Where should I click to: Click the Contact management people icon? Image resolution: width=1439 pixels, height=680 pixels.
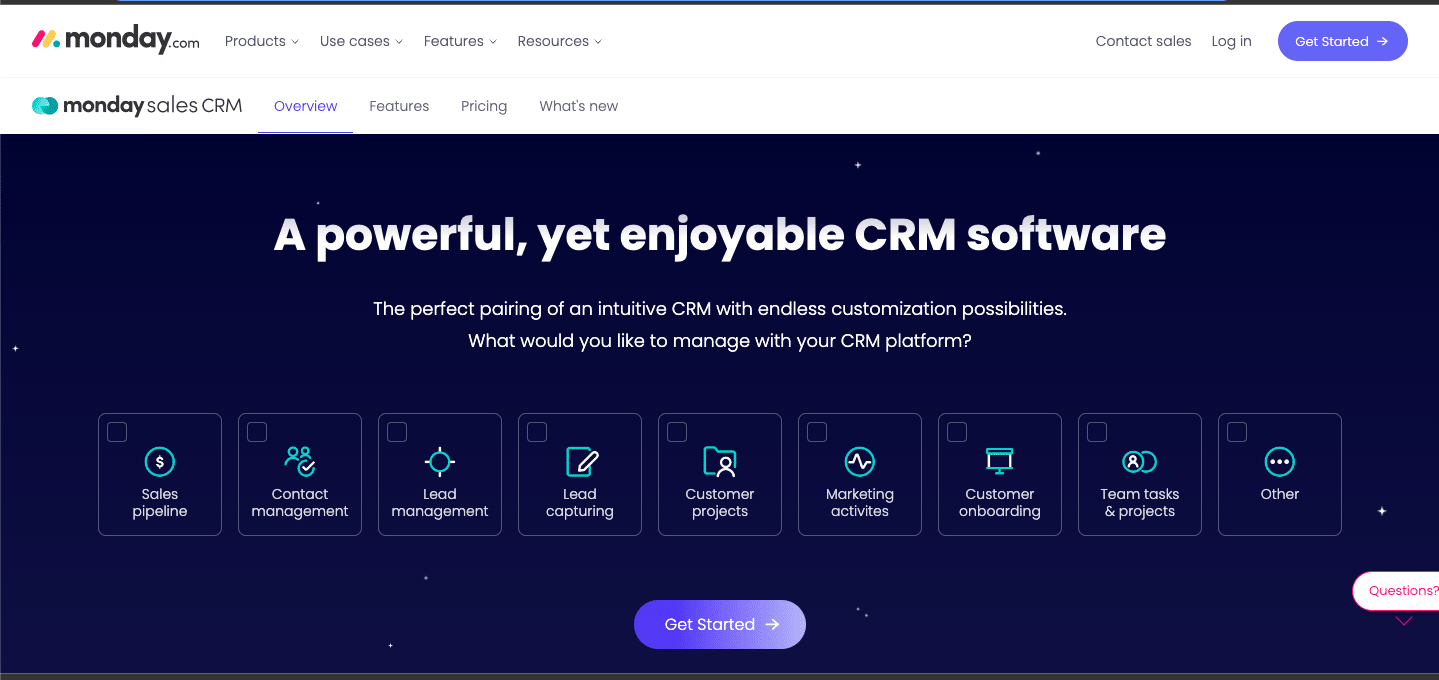300,461
